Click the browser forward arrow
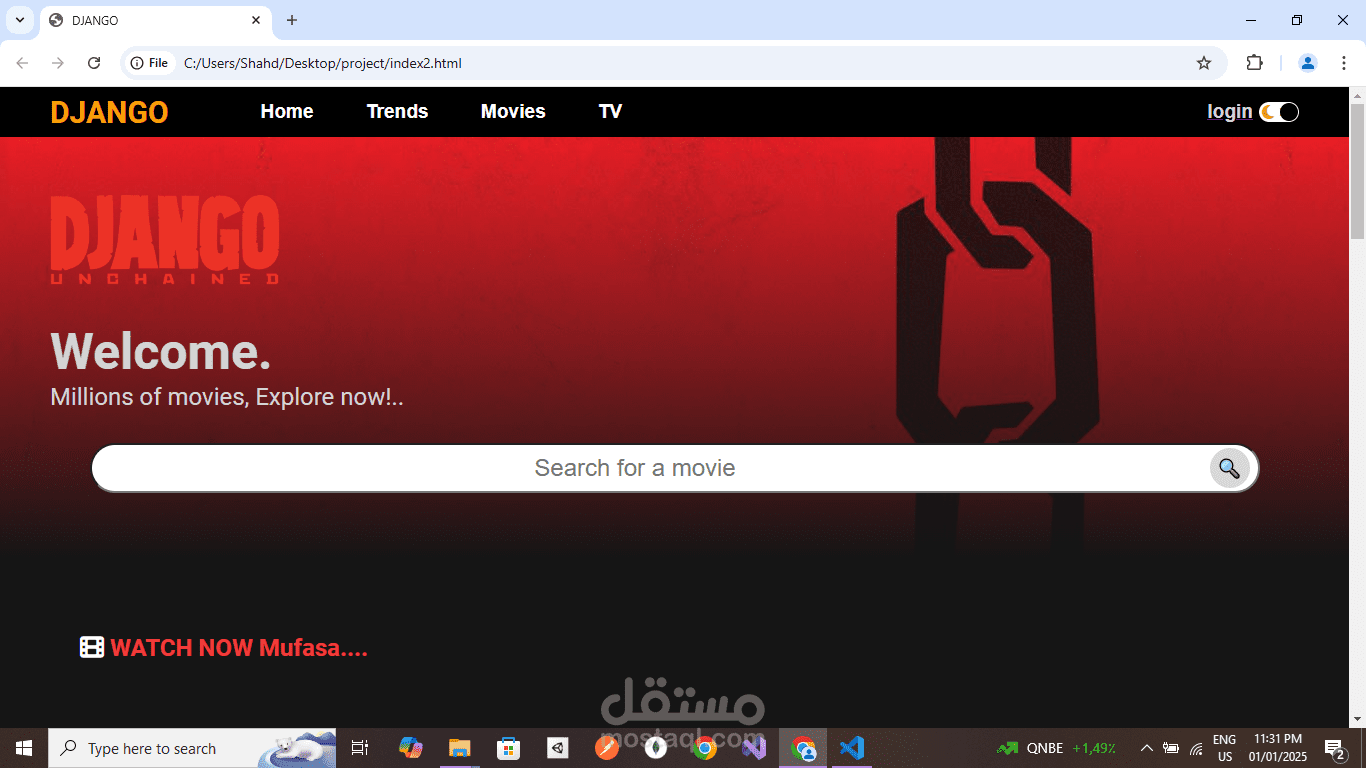The height and width of the screenshot is (768, 1366). (58, 63)
